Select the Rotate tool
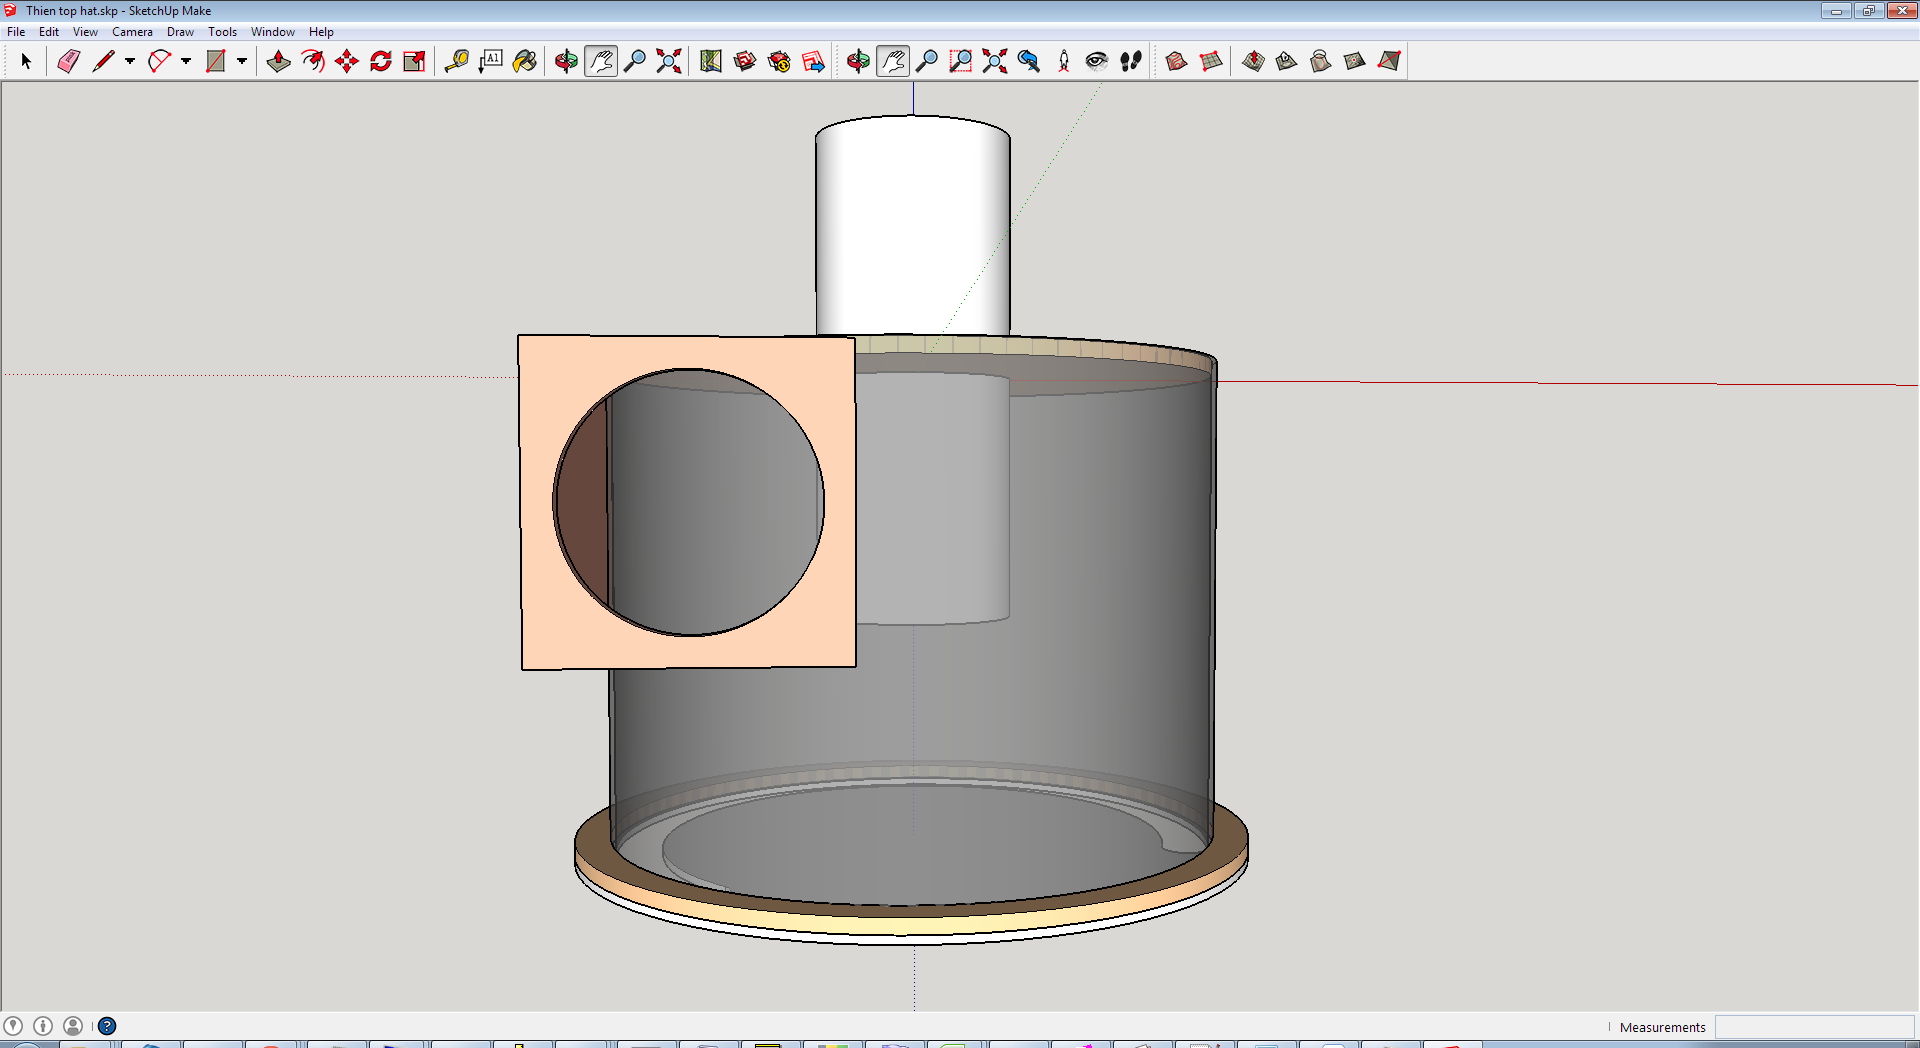 coord(380,61)
